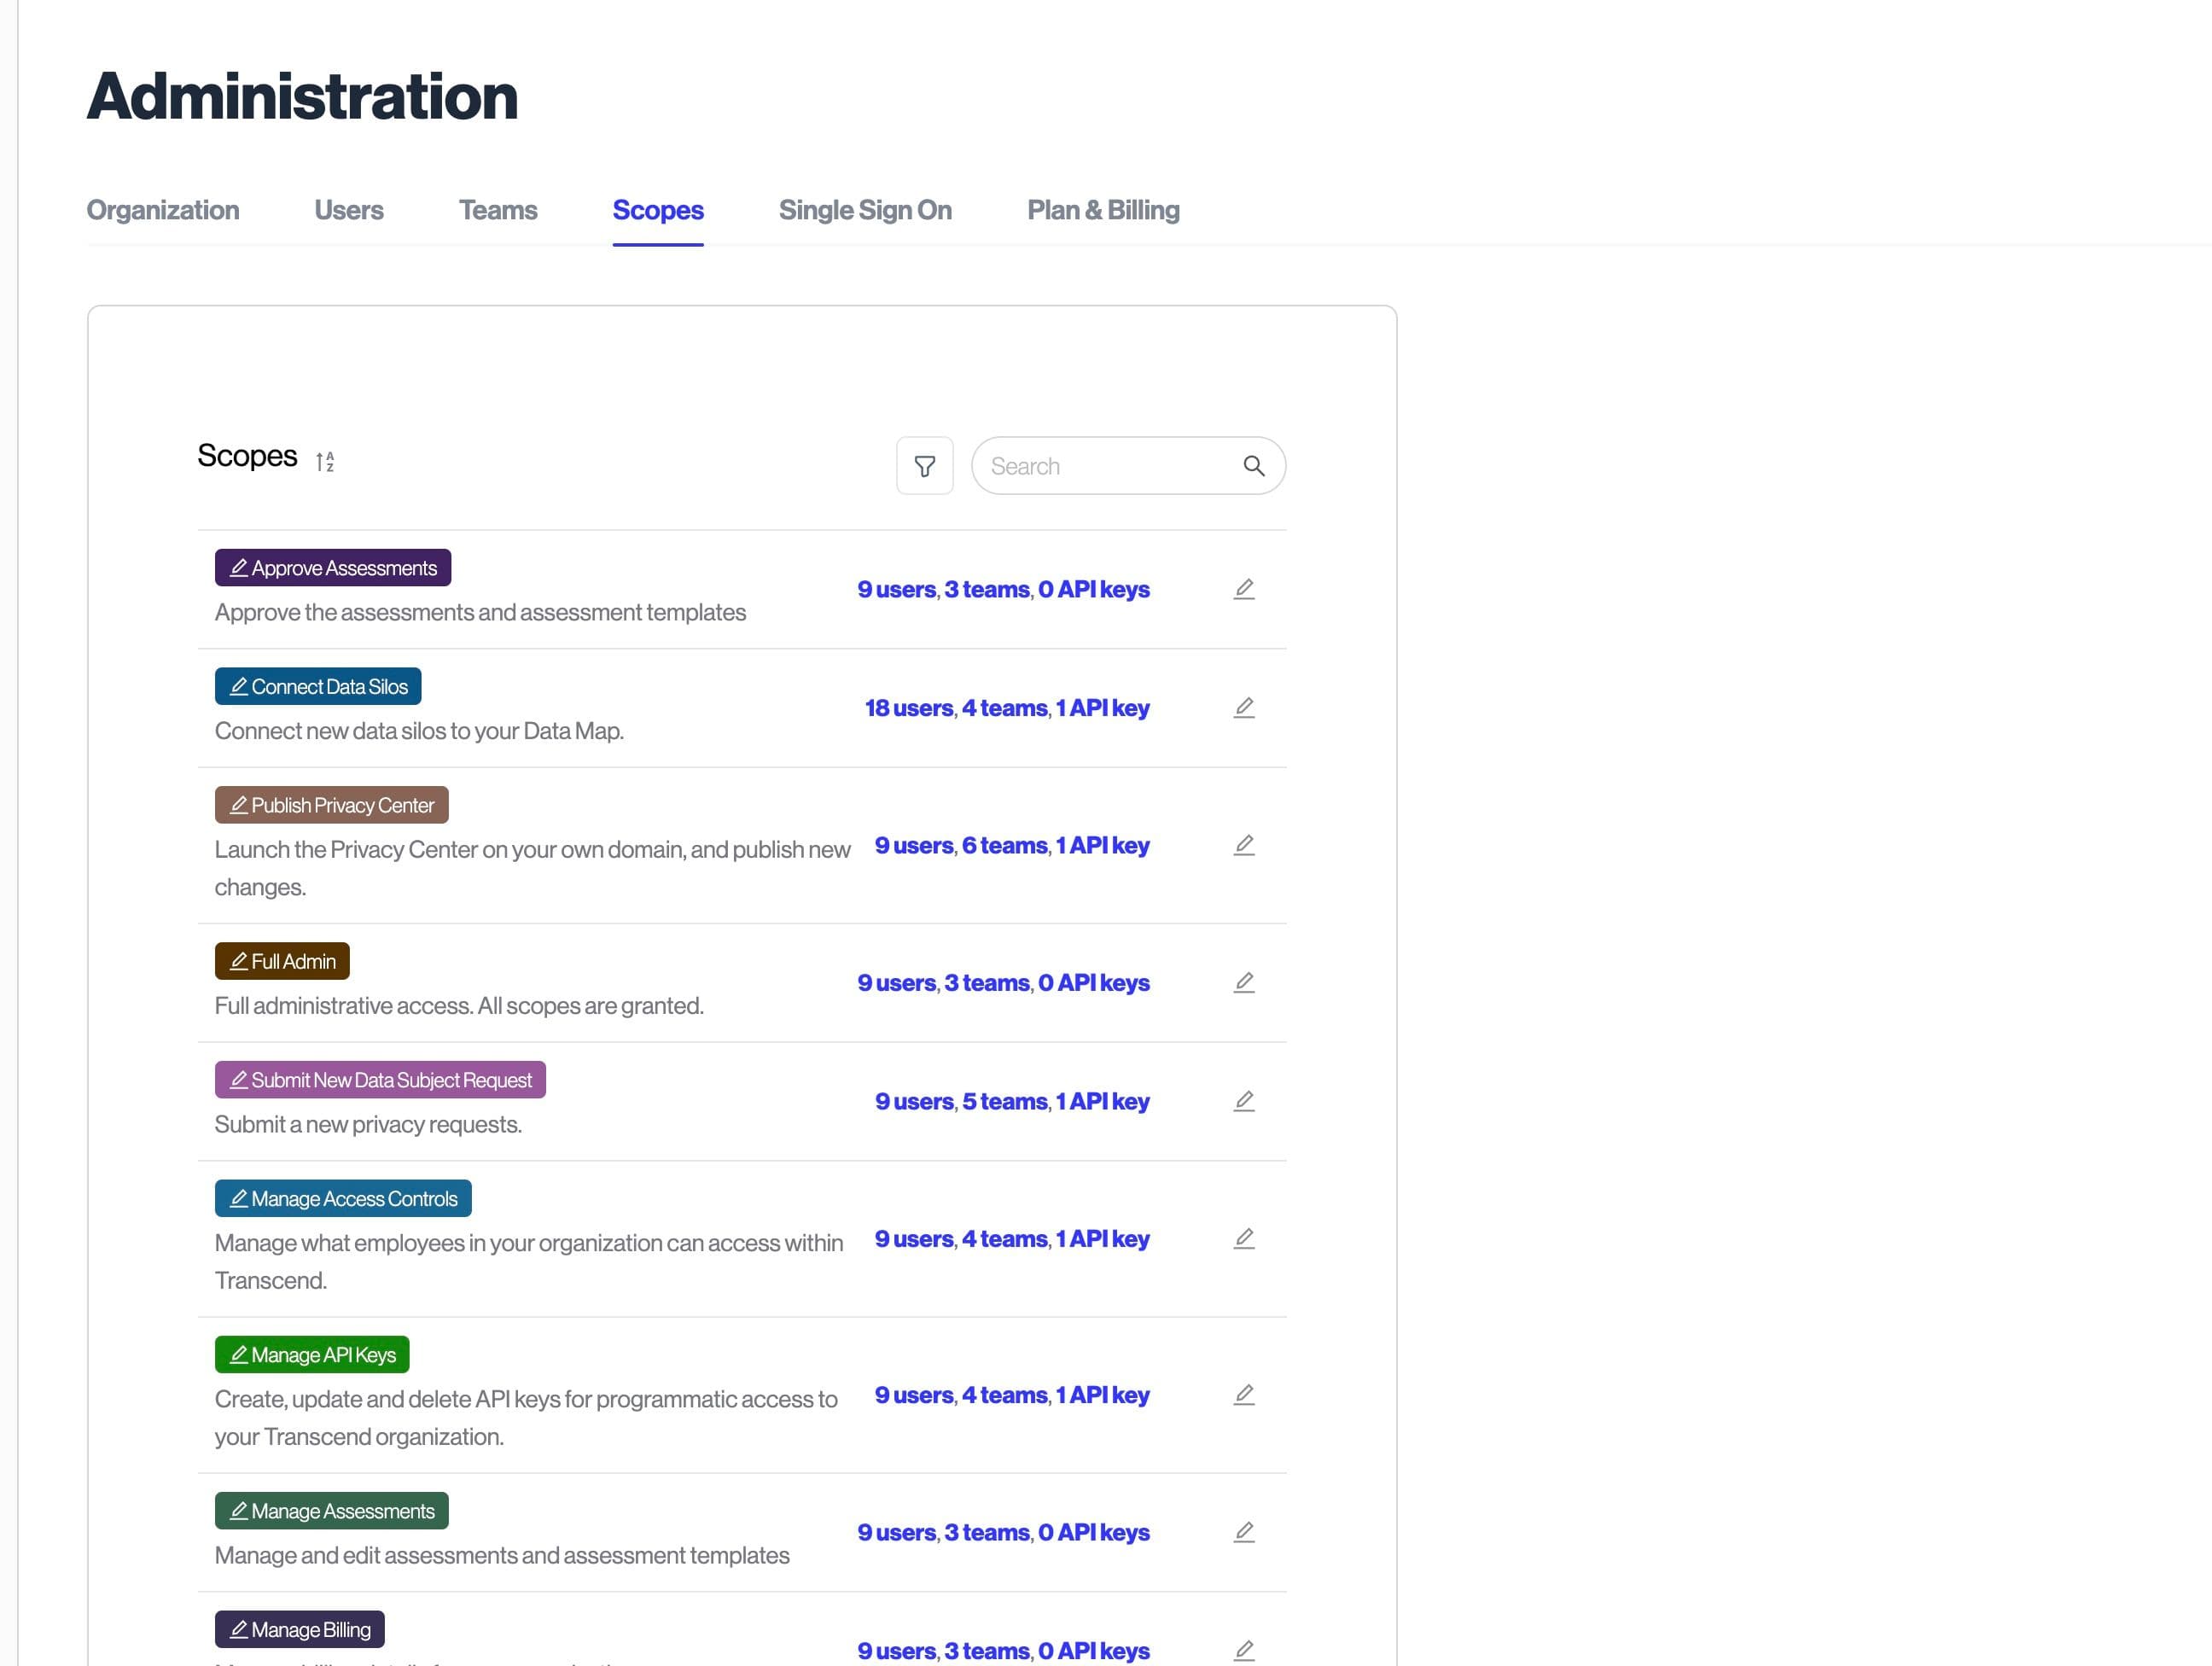Go to Plan & Billing tab
Viewport: 2212px width, 1666px height.
pyautogui.click(x=1102, y=210)
